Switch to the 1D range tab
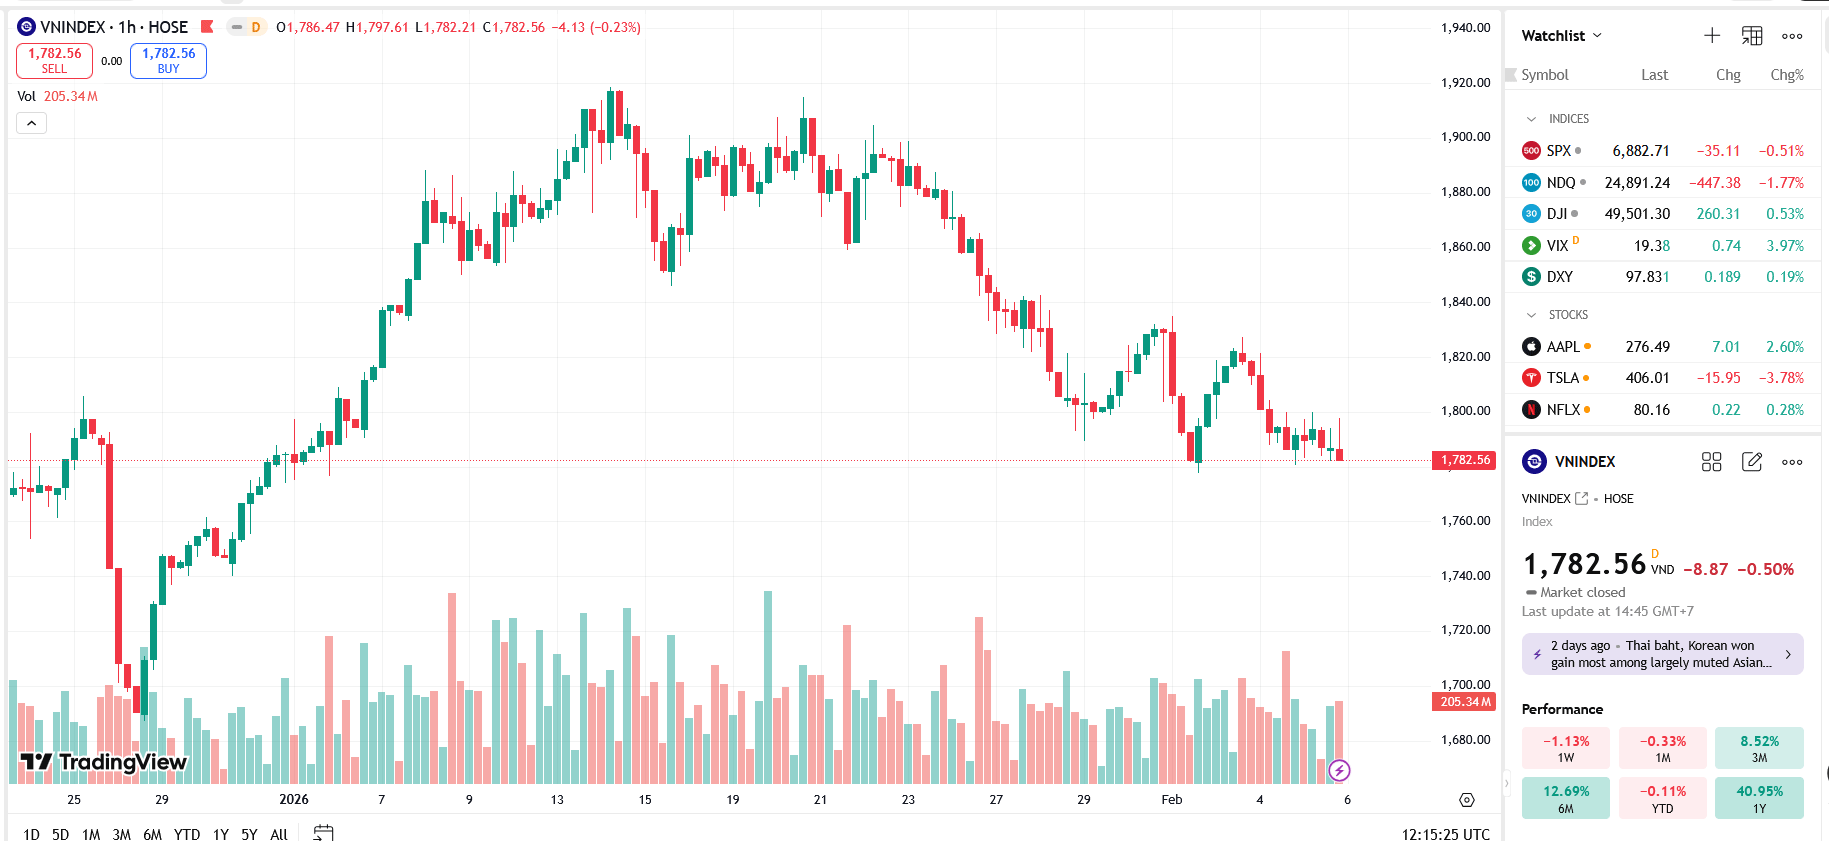 30,833
